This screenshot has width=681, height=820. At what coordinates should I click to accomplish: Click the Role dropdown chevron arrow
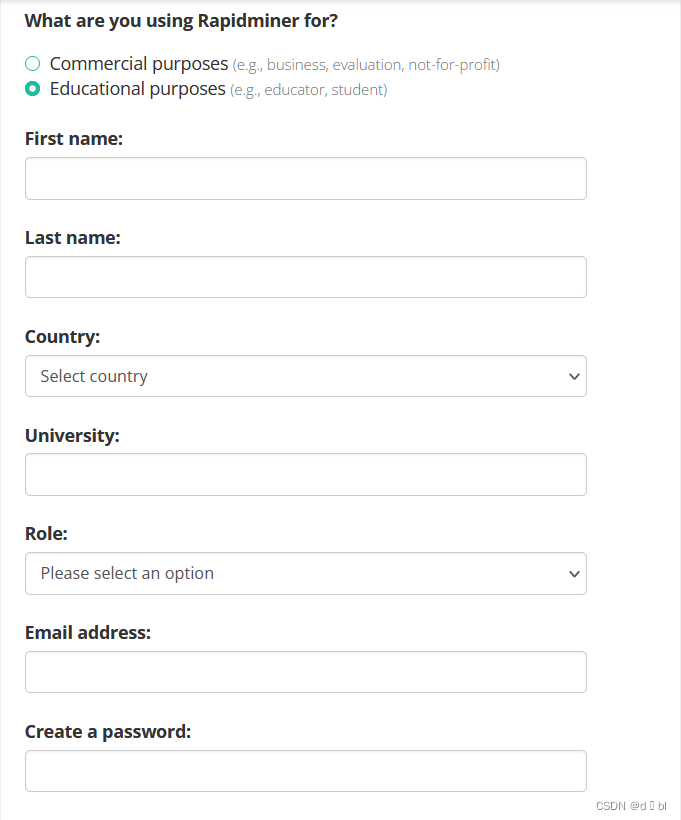pyautogui.click(x=573, y=574)
